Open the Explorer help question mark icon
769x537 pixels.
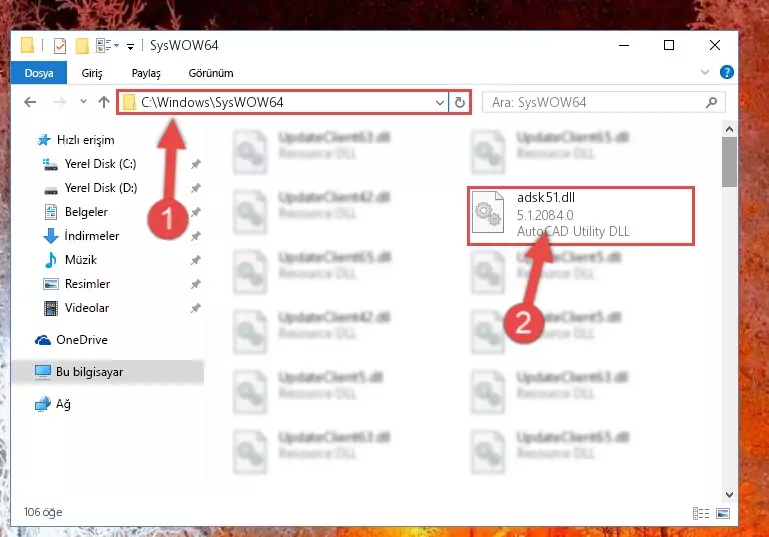pyautogui.click(x=726, y=73)
